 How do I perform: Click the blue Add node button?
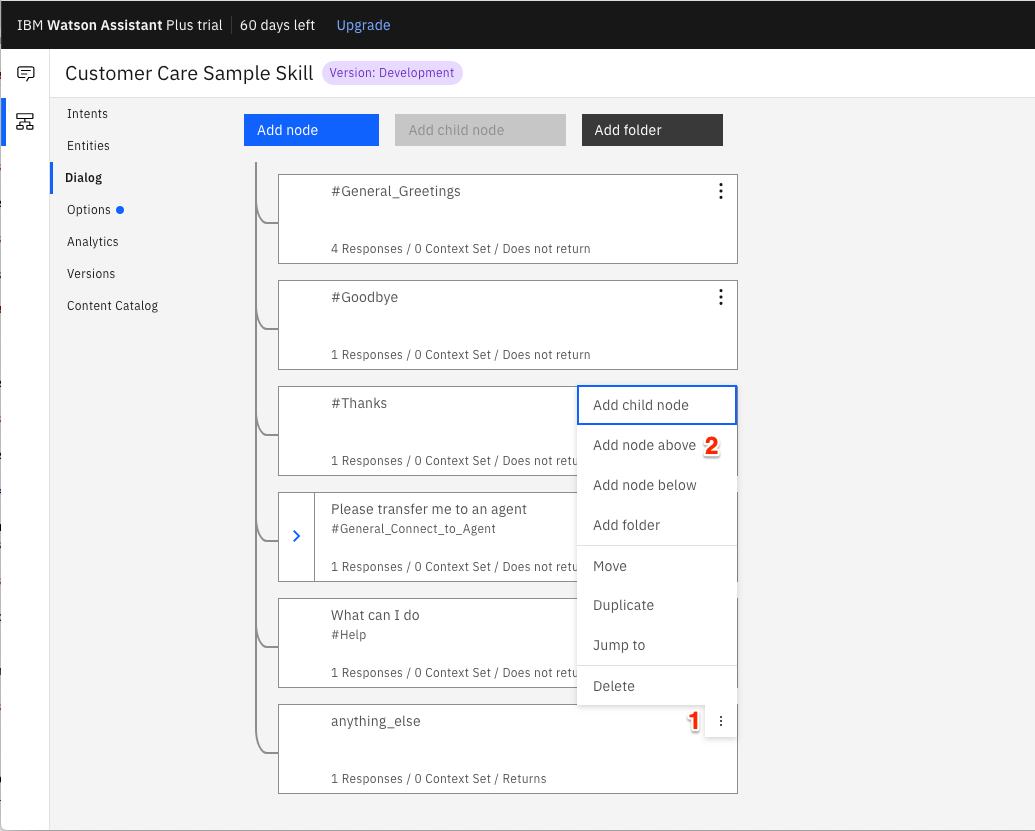pyautogui.click(x=312, y=130)
